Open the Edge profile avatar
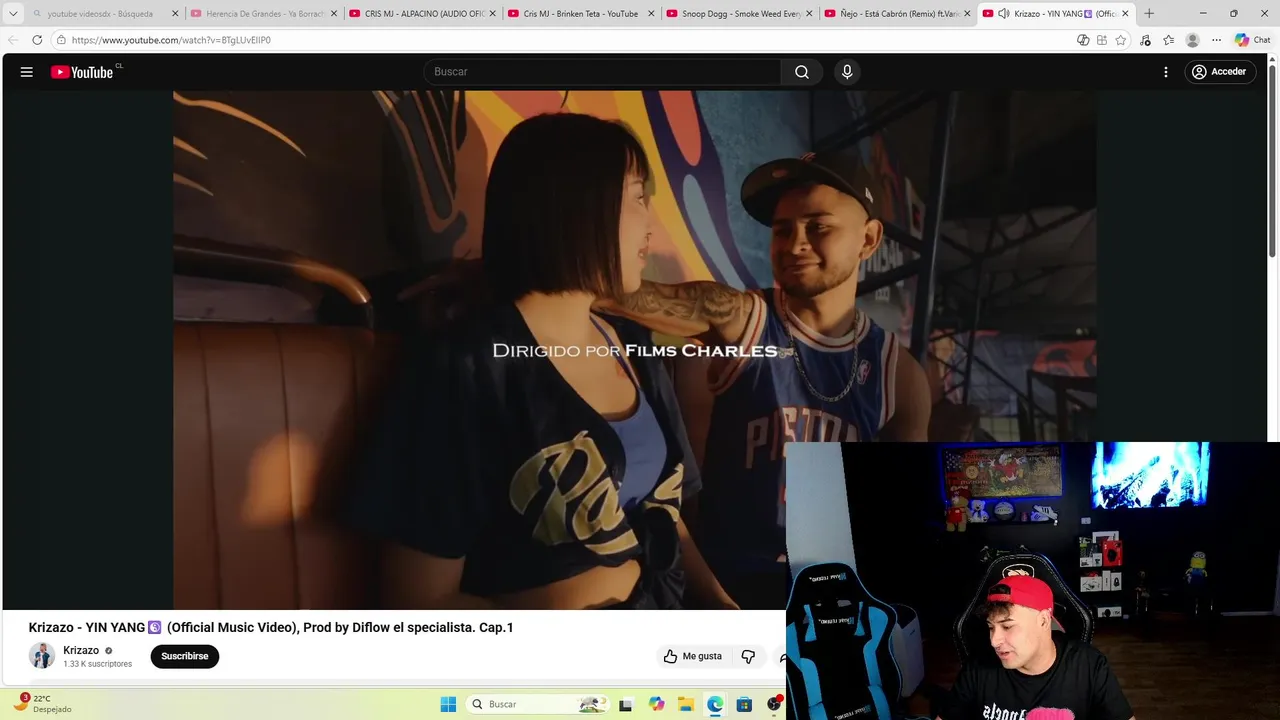 [1192, 40]
